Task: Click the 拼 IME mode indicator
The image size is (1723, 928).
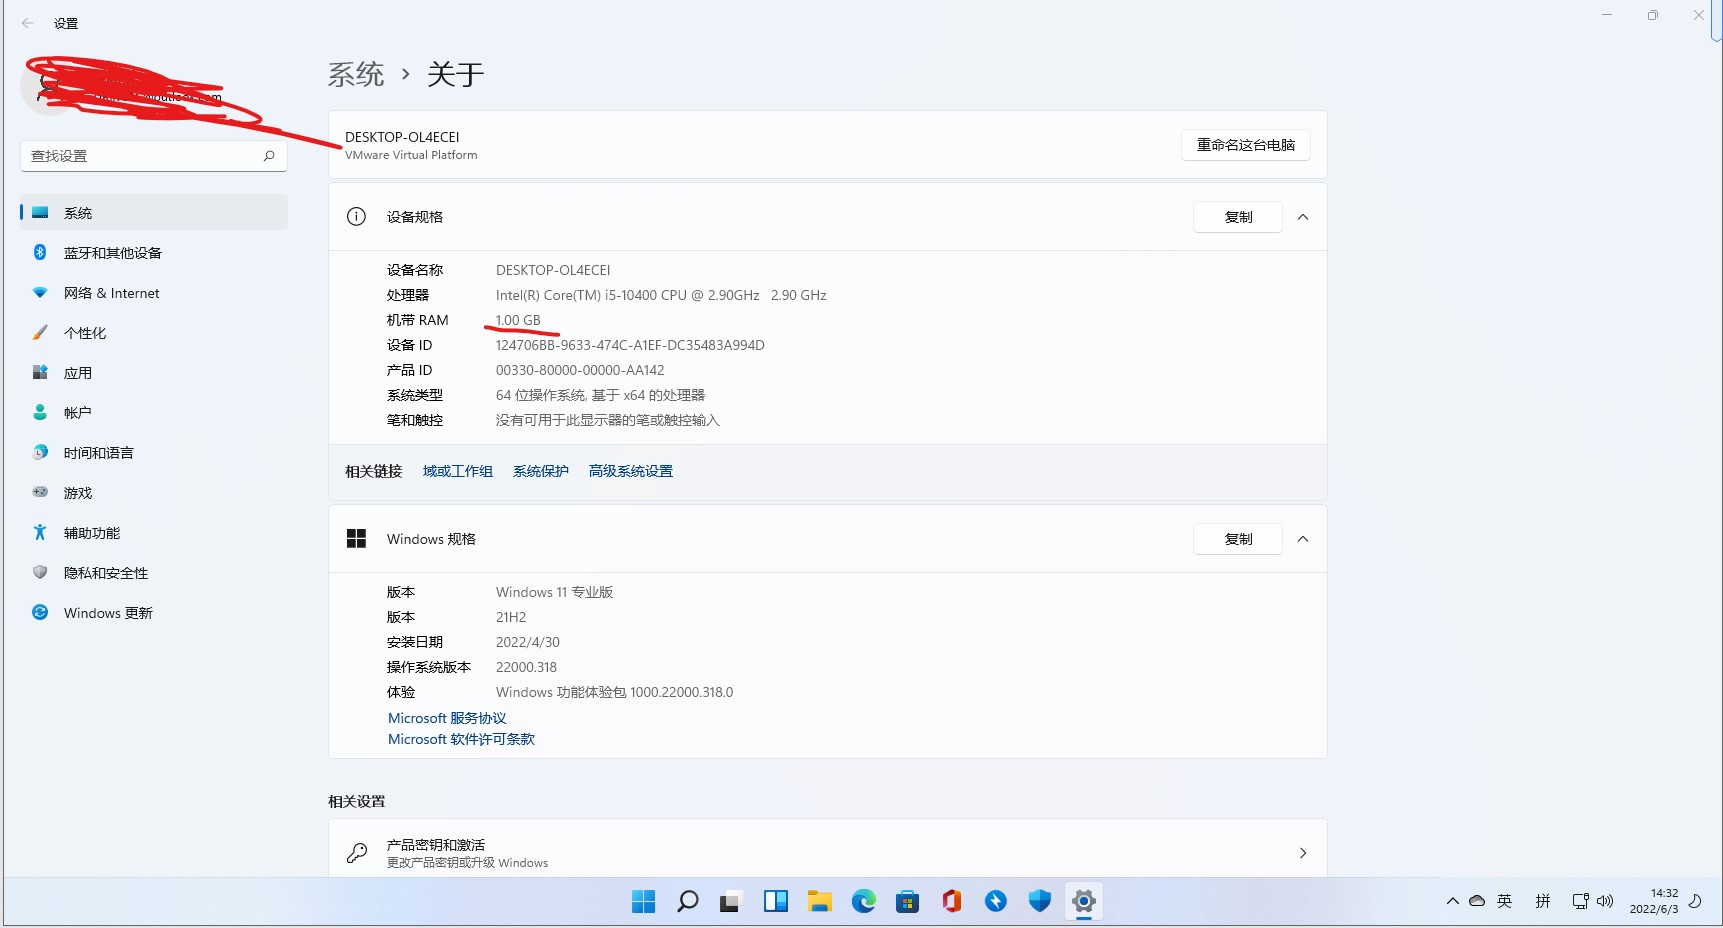Action: click(x=1543, y=901)
